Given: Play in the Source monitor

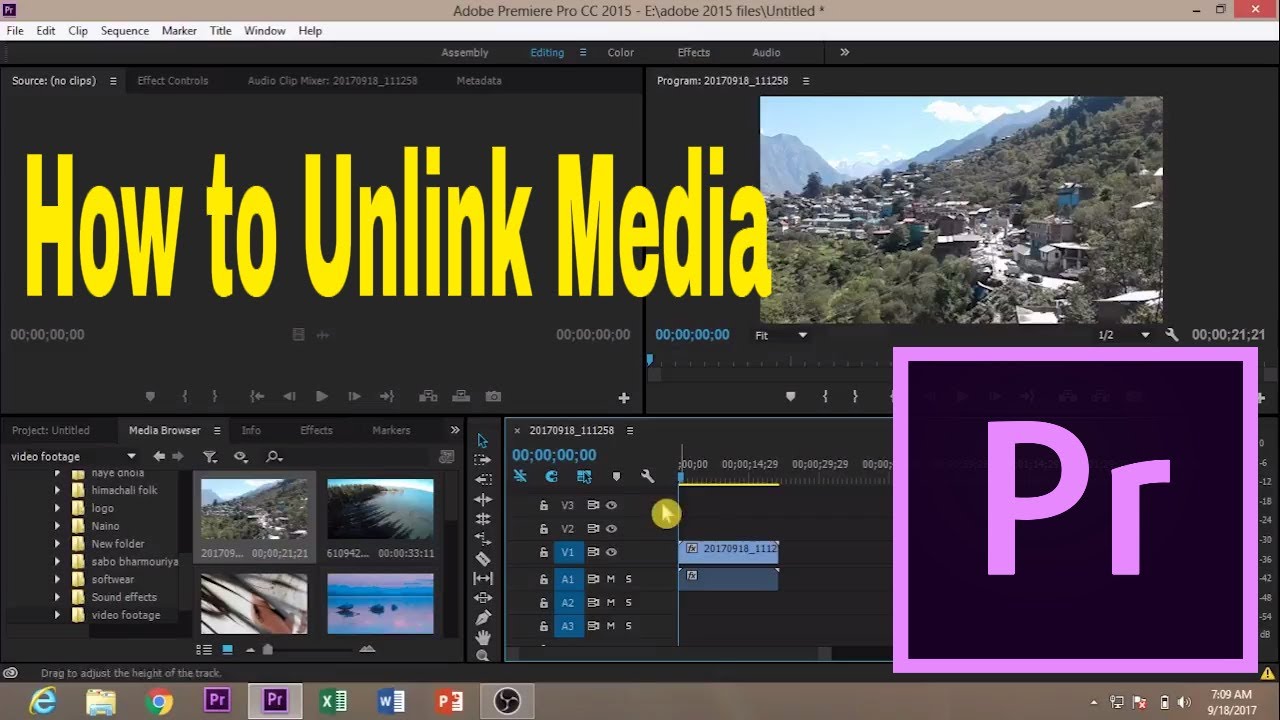Looking at the screenshot, I should tap(321, 396).
